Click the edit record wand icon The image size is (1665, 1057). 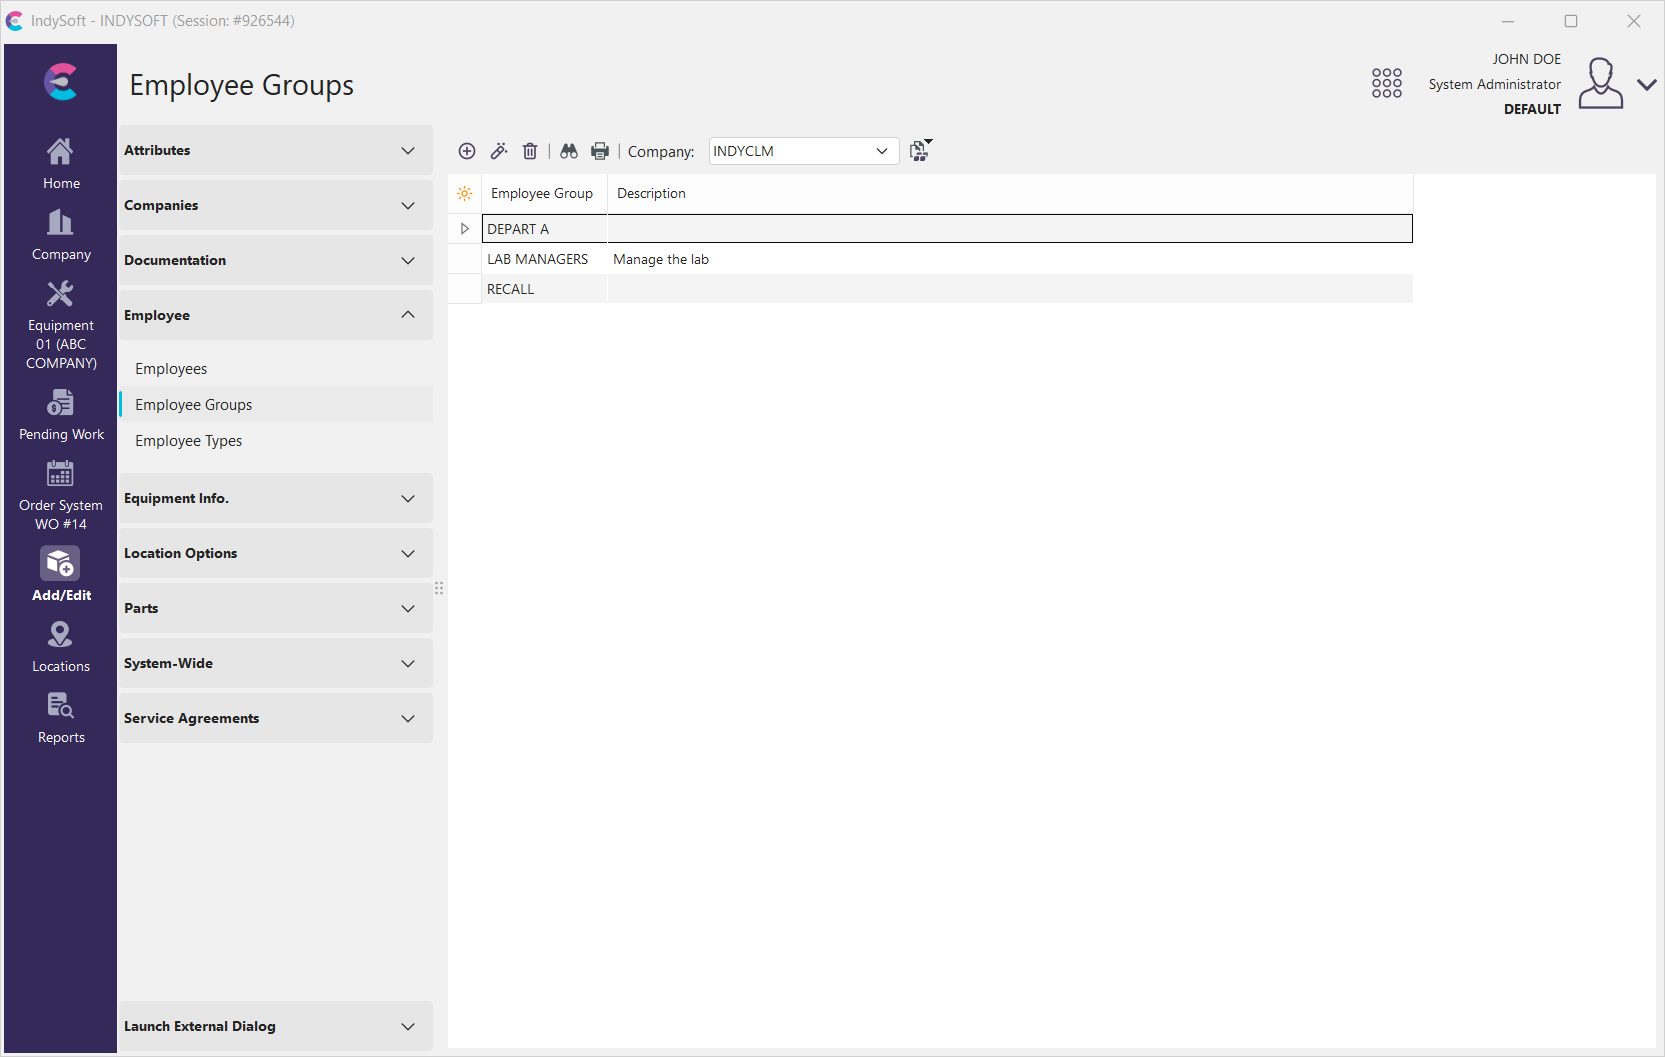click(x=499, y=151)
